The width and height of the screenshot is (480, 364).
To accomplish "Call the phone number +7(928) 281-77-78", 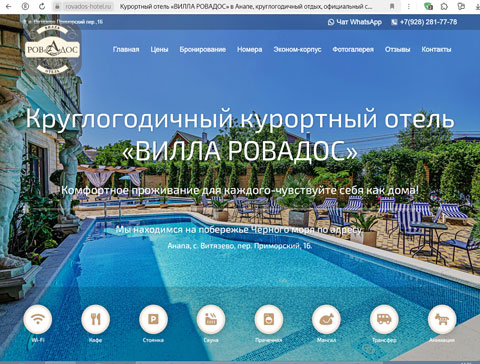I will 428,22.
